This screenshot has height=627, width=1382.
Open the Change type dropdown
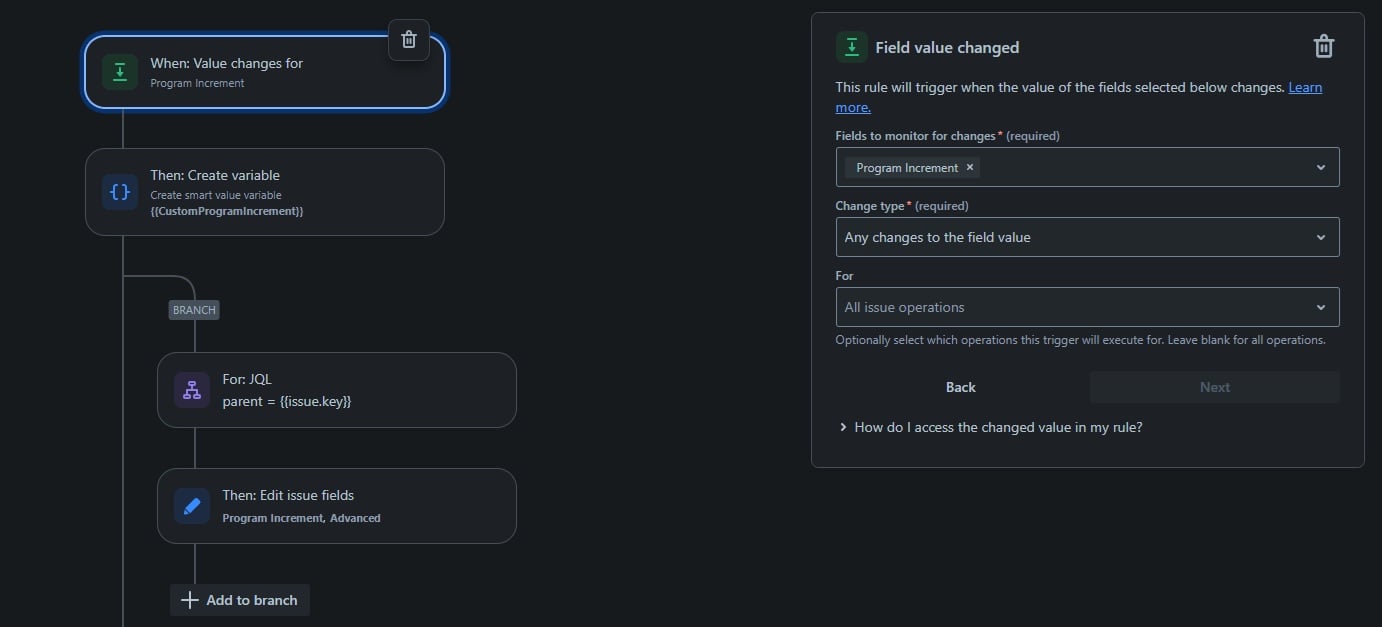(x=1087, y=237)
